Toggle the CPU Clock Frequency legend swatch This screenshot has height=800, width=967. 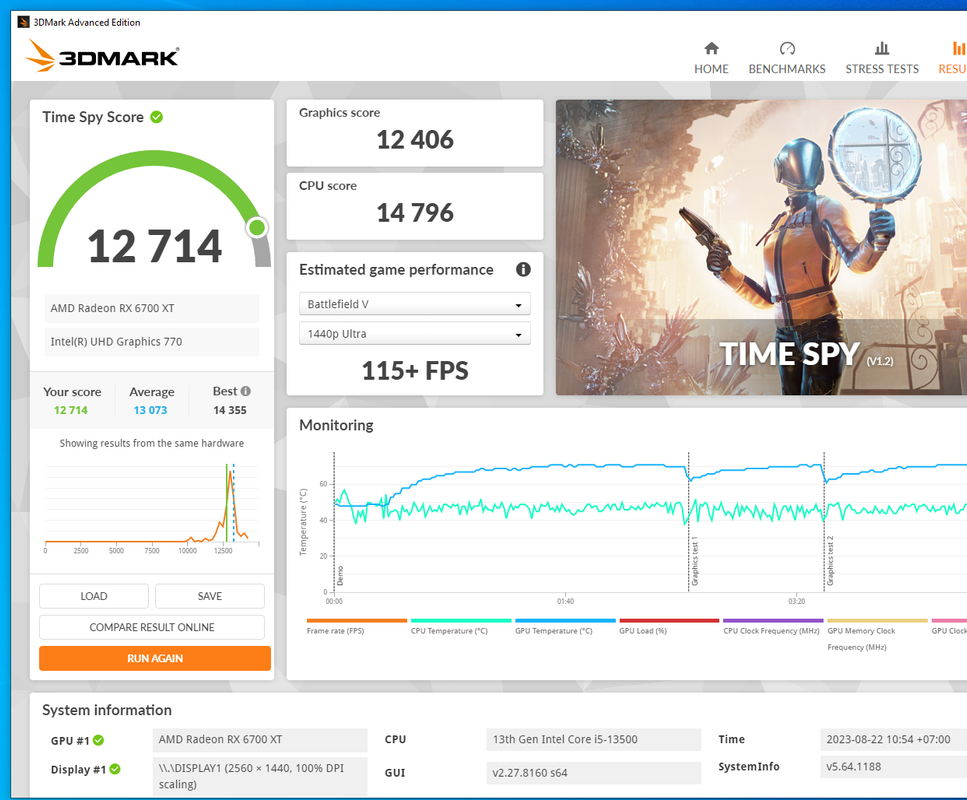773,621
